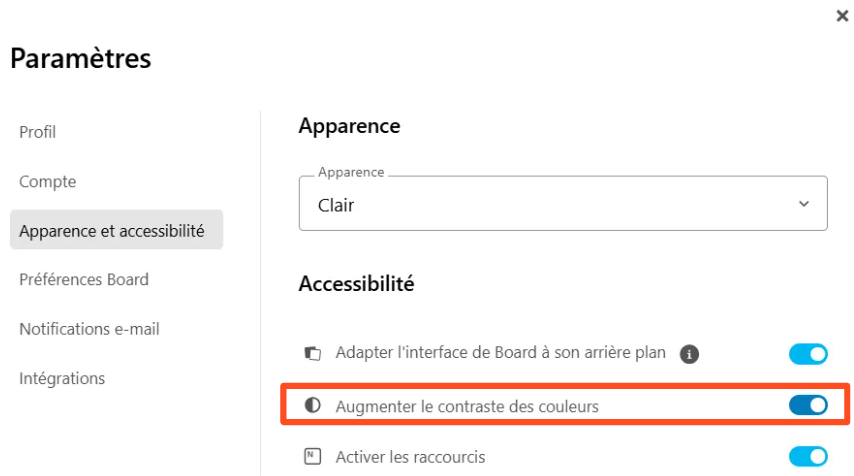This screenshot has width=854, height=476.
Task: Click the info icon beside Adapter l'interface
Action: point(688,353)
